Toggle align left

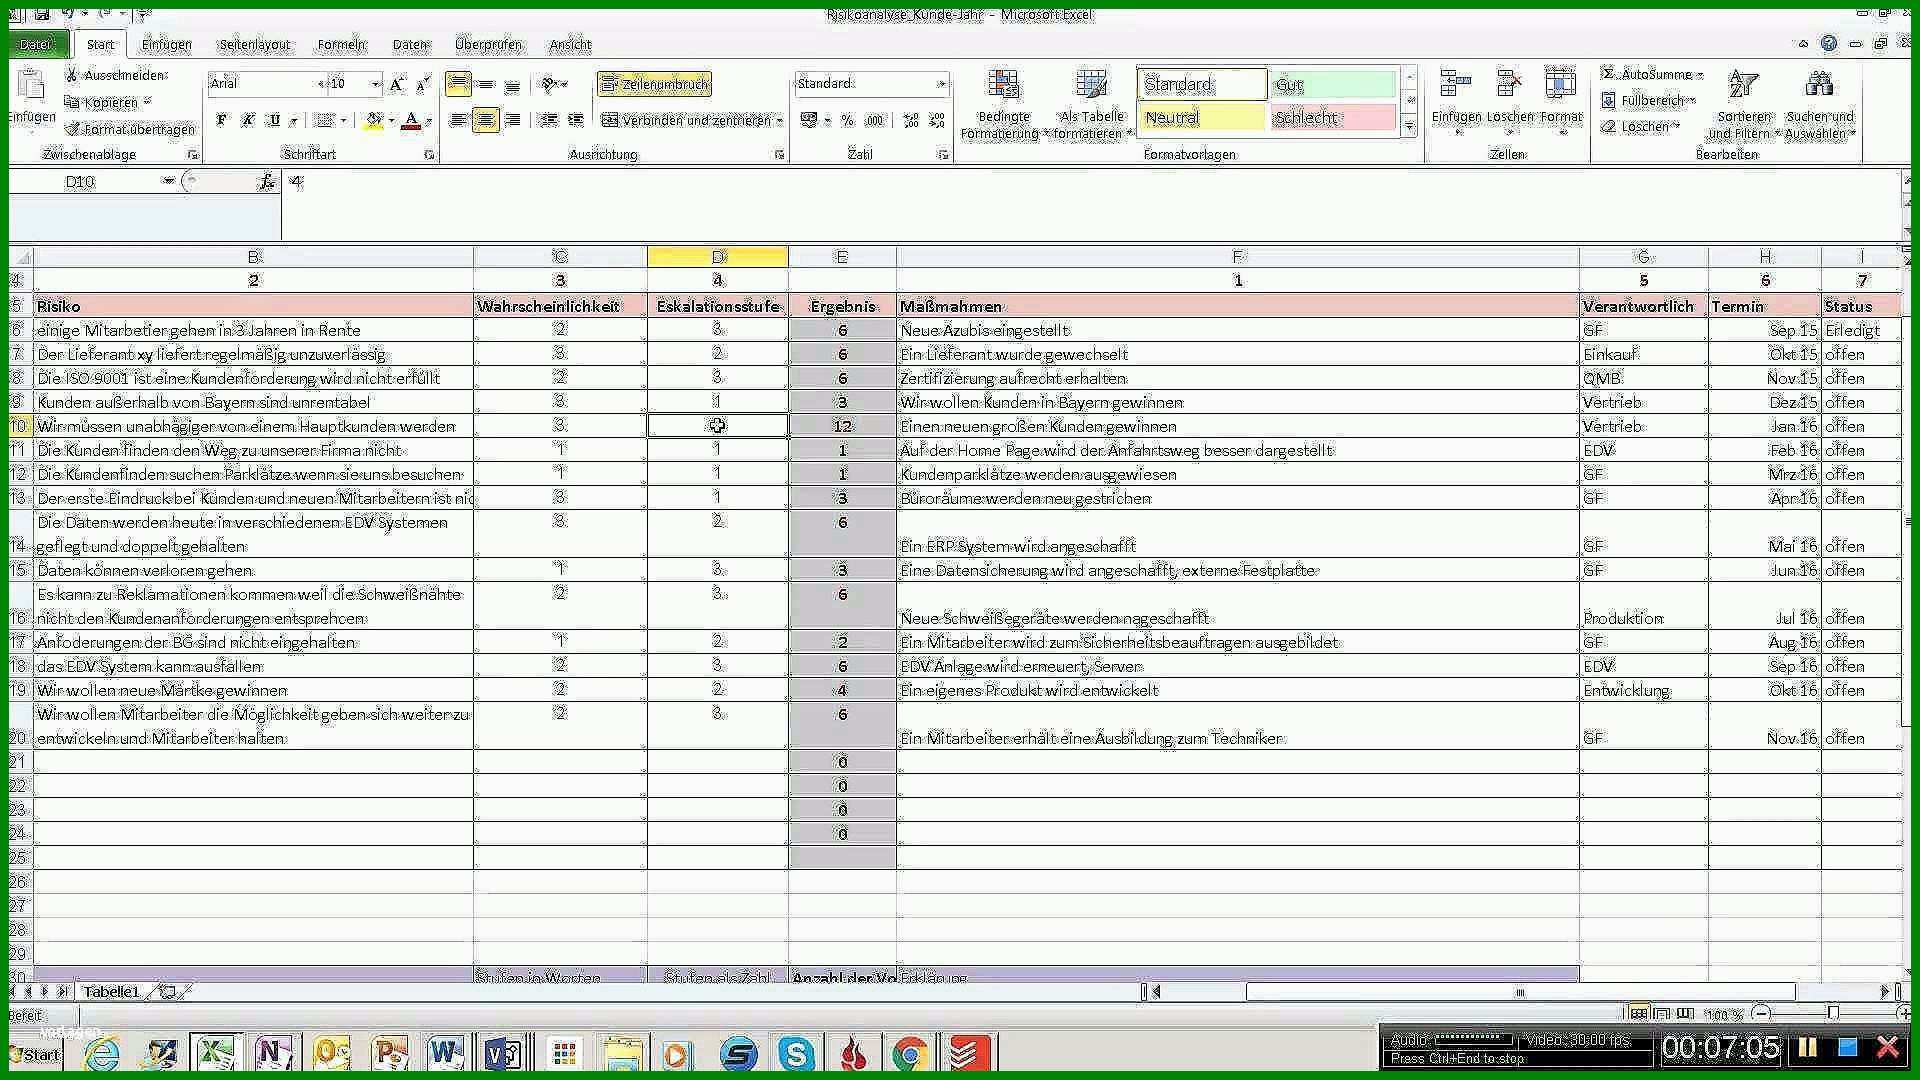[x=458, y=120]
